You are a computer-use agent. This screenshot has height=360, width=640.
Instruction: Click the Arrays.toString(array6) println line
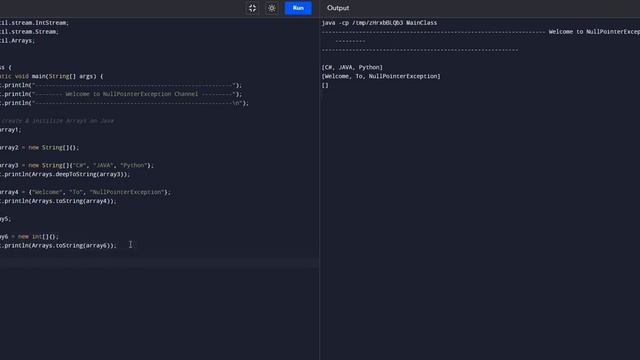58,246
